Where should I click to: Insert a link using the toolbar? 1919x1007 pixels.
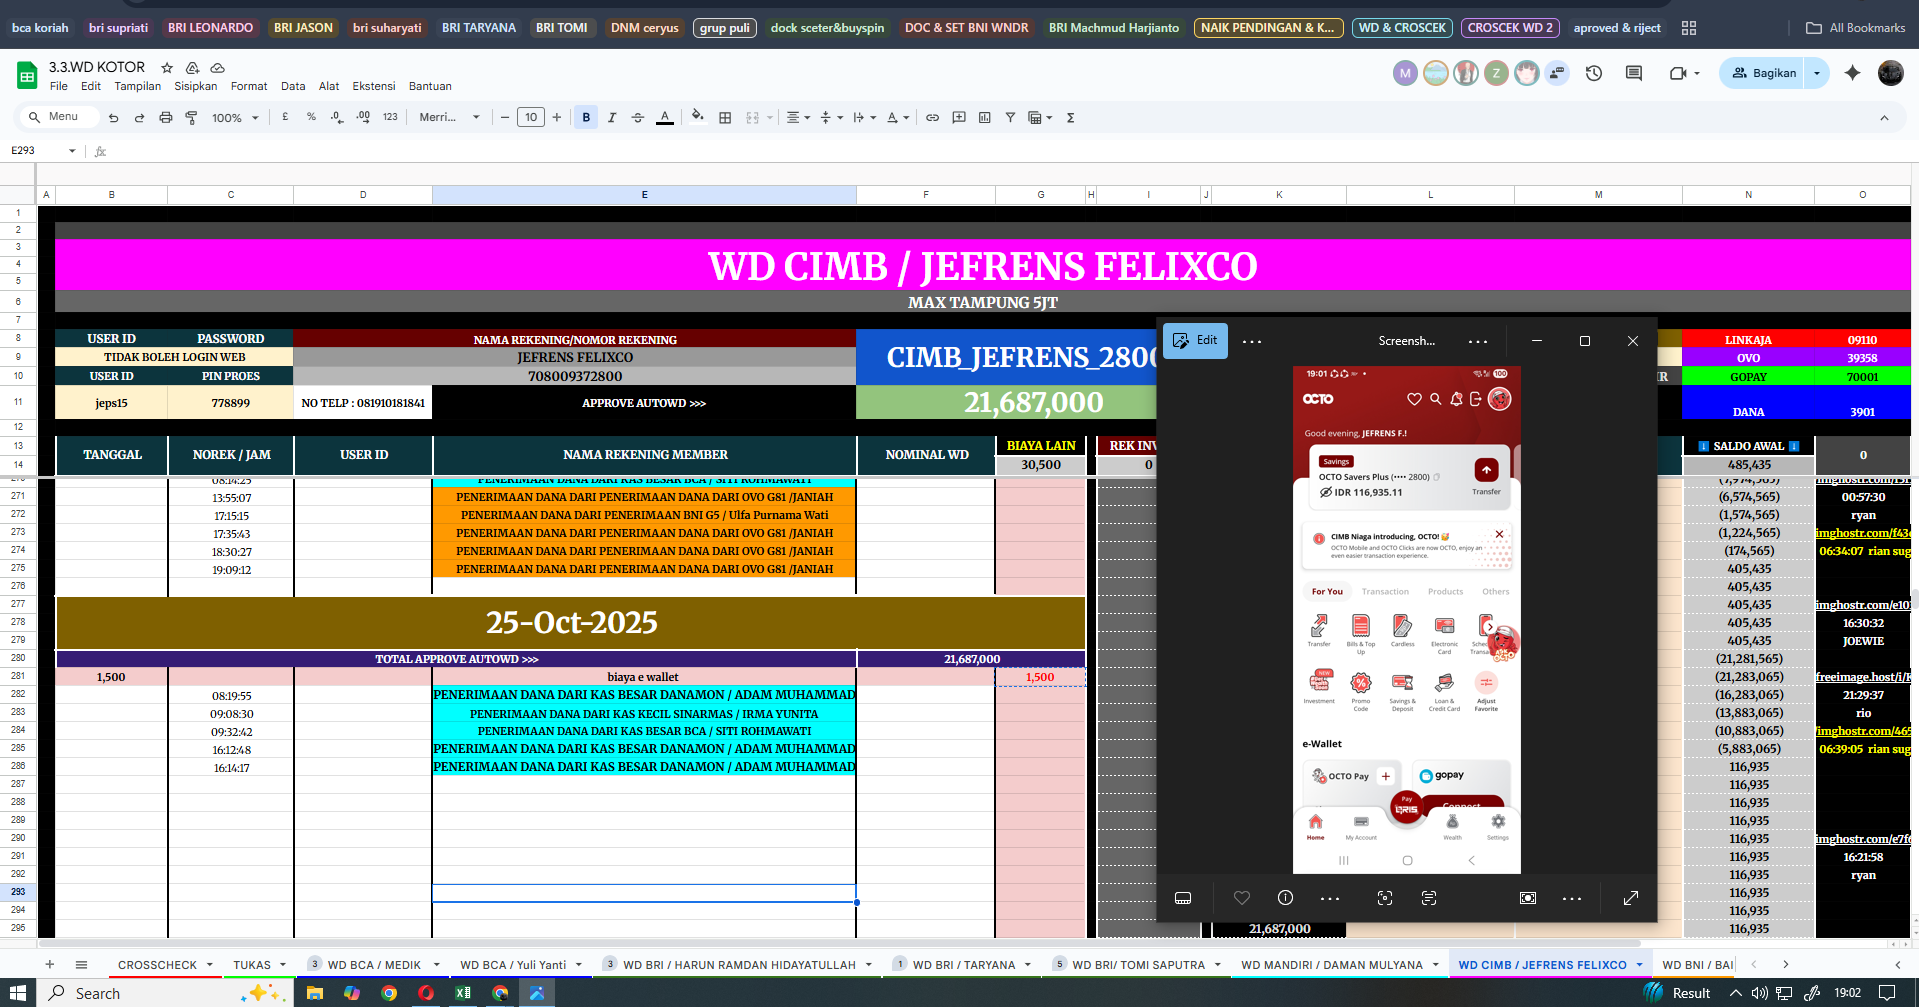click(x=932, y=117)
